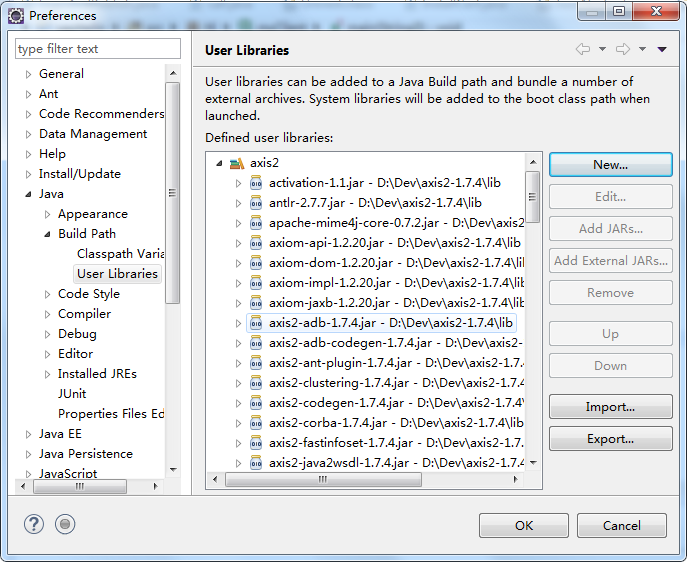
Task: Click the library list horizontal scrollbar thumb
Action: pos(323,479)
